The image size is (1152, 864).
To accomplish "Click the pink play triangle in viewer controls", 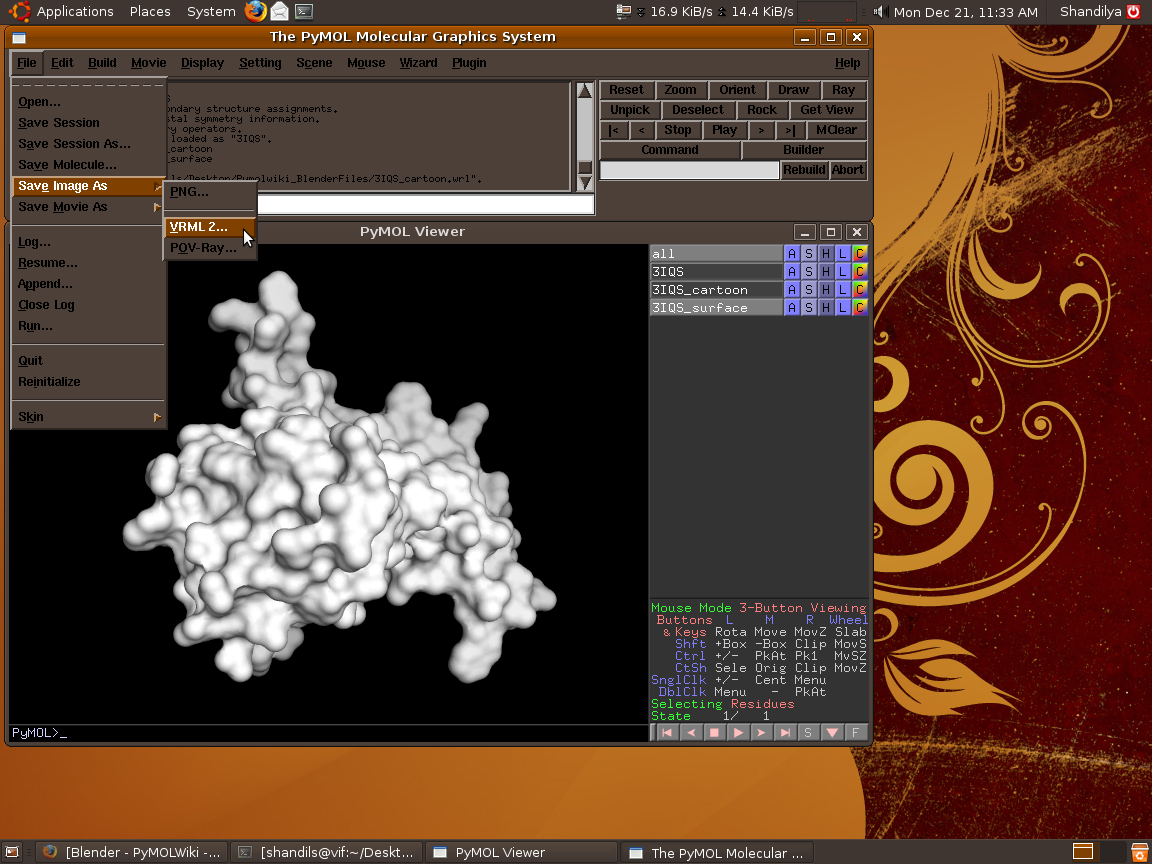I will click(738, 733).
